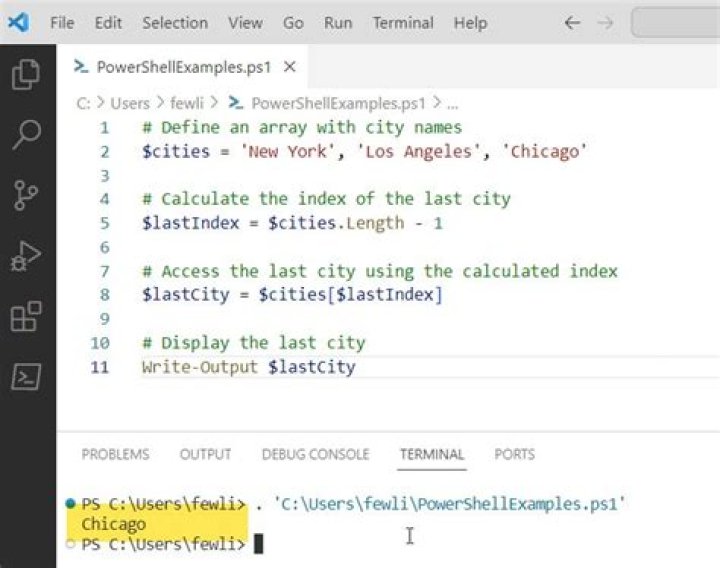The width and height of the screenshot is (720, 568).
Task: Click the '# Display the last city' comment
Action: 253,343
